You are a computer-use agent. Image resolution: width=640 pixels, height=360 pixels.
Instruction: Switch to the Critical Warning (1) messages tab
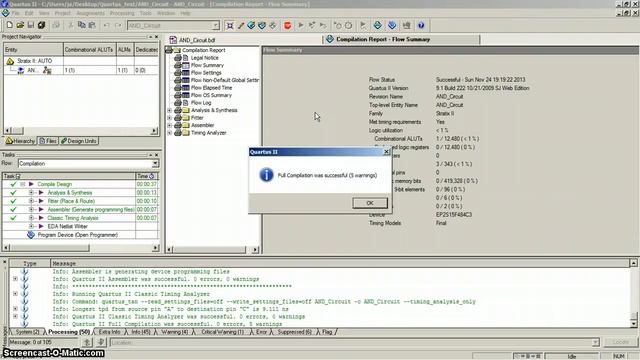(222, 332)
